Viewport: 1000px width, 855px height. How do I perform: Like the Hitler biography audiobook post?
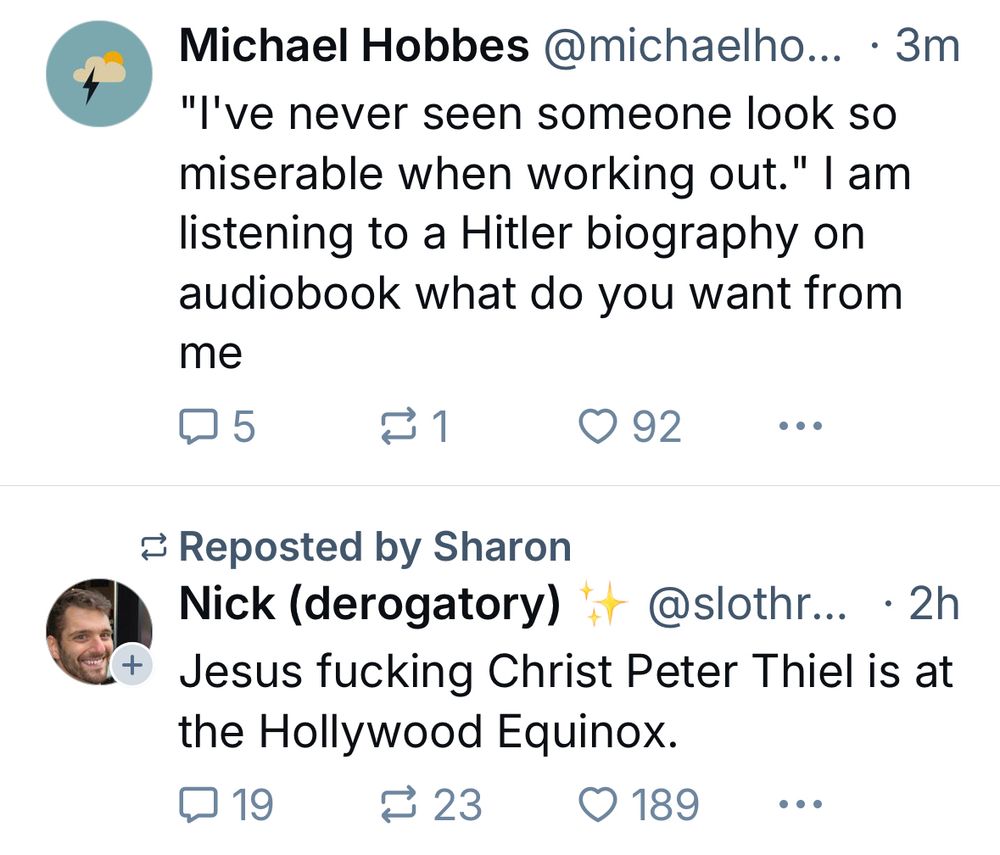pyautogui.click(x=629, y=427)
